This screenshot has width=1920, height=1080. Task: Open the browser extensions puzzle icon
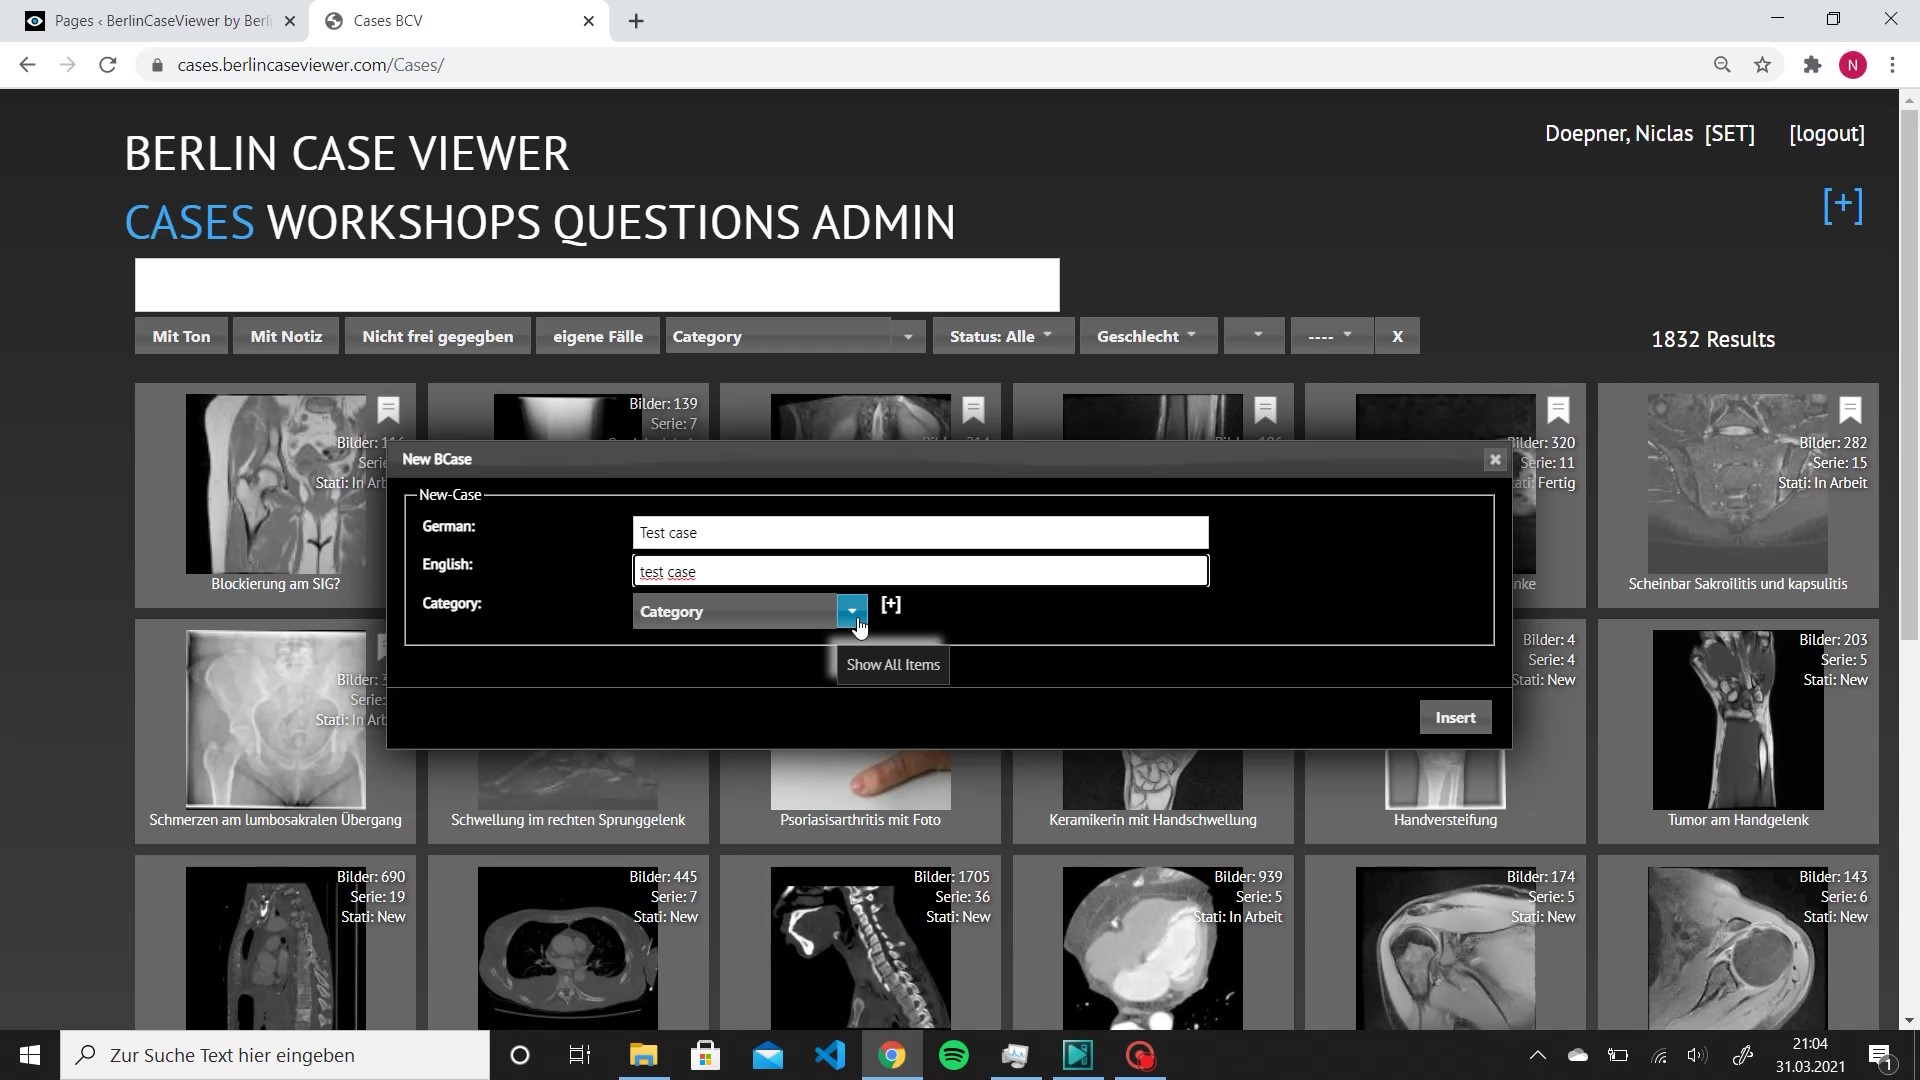tap(1812, 64)
